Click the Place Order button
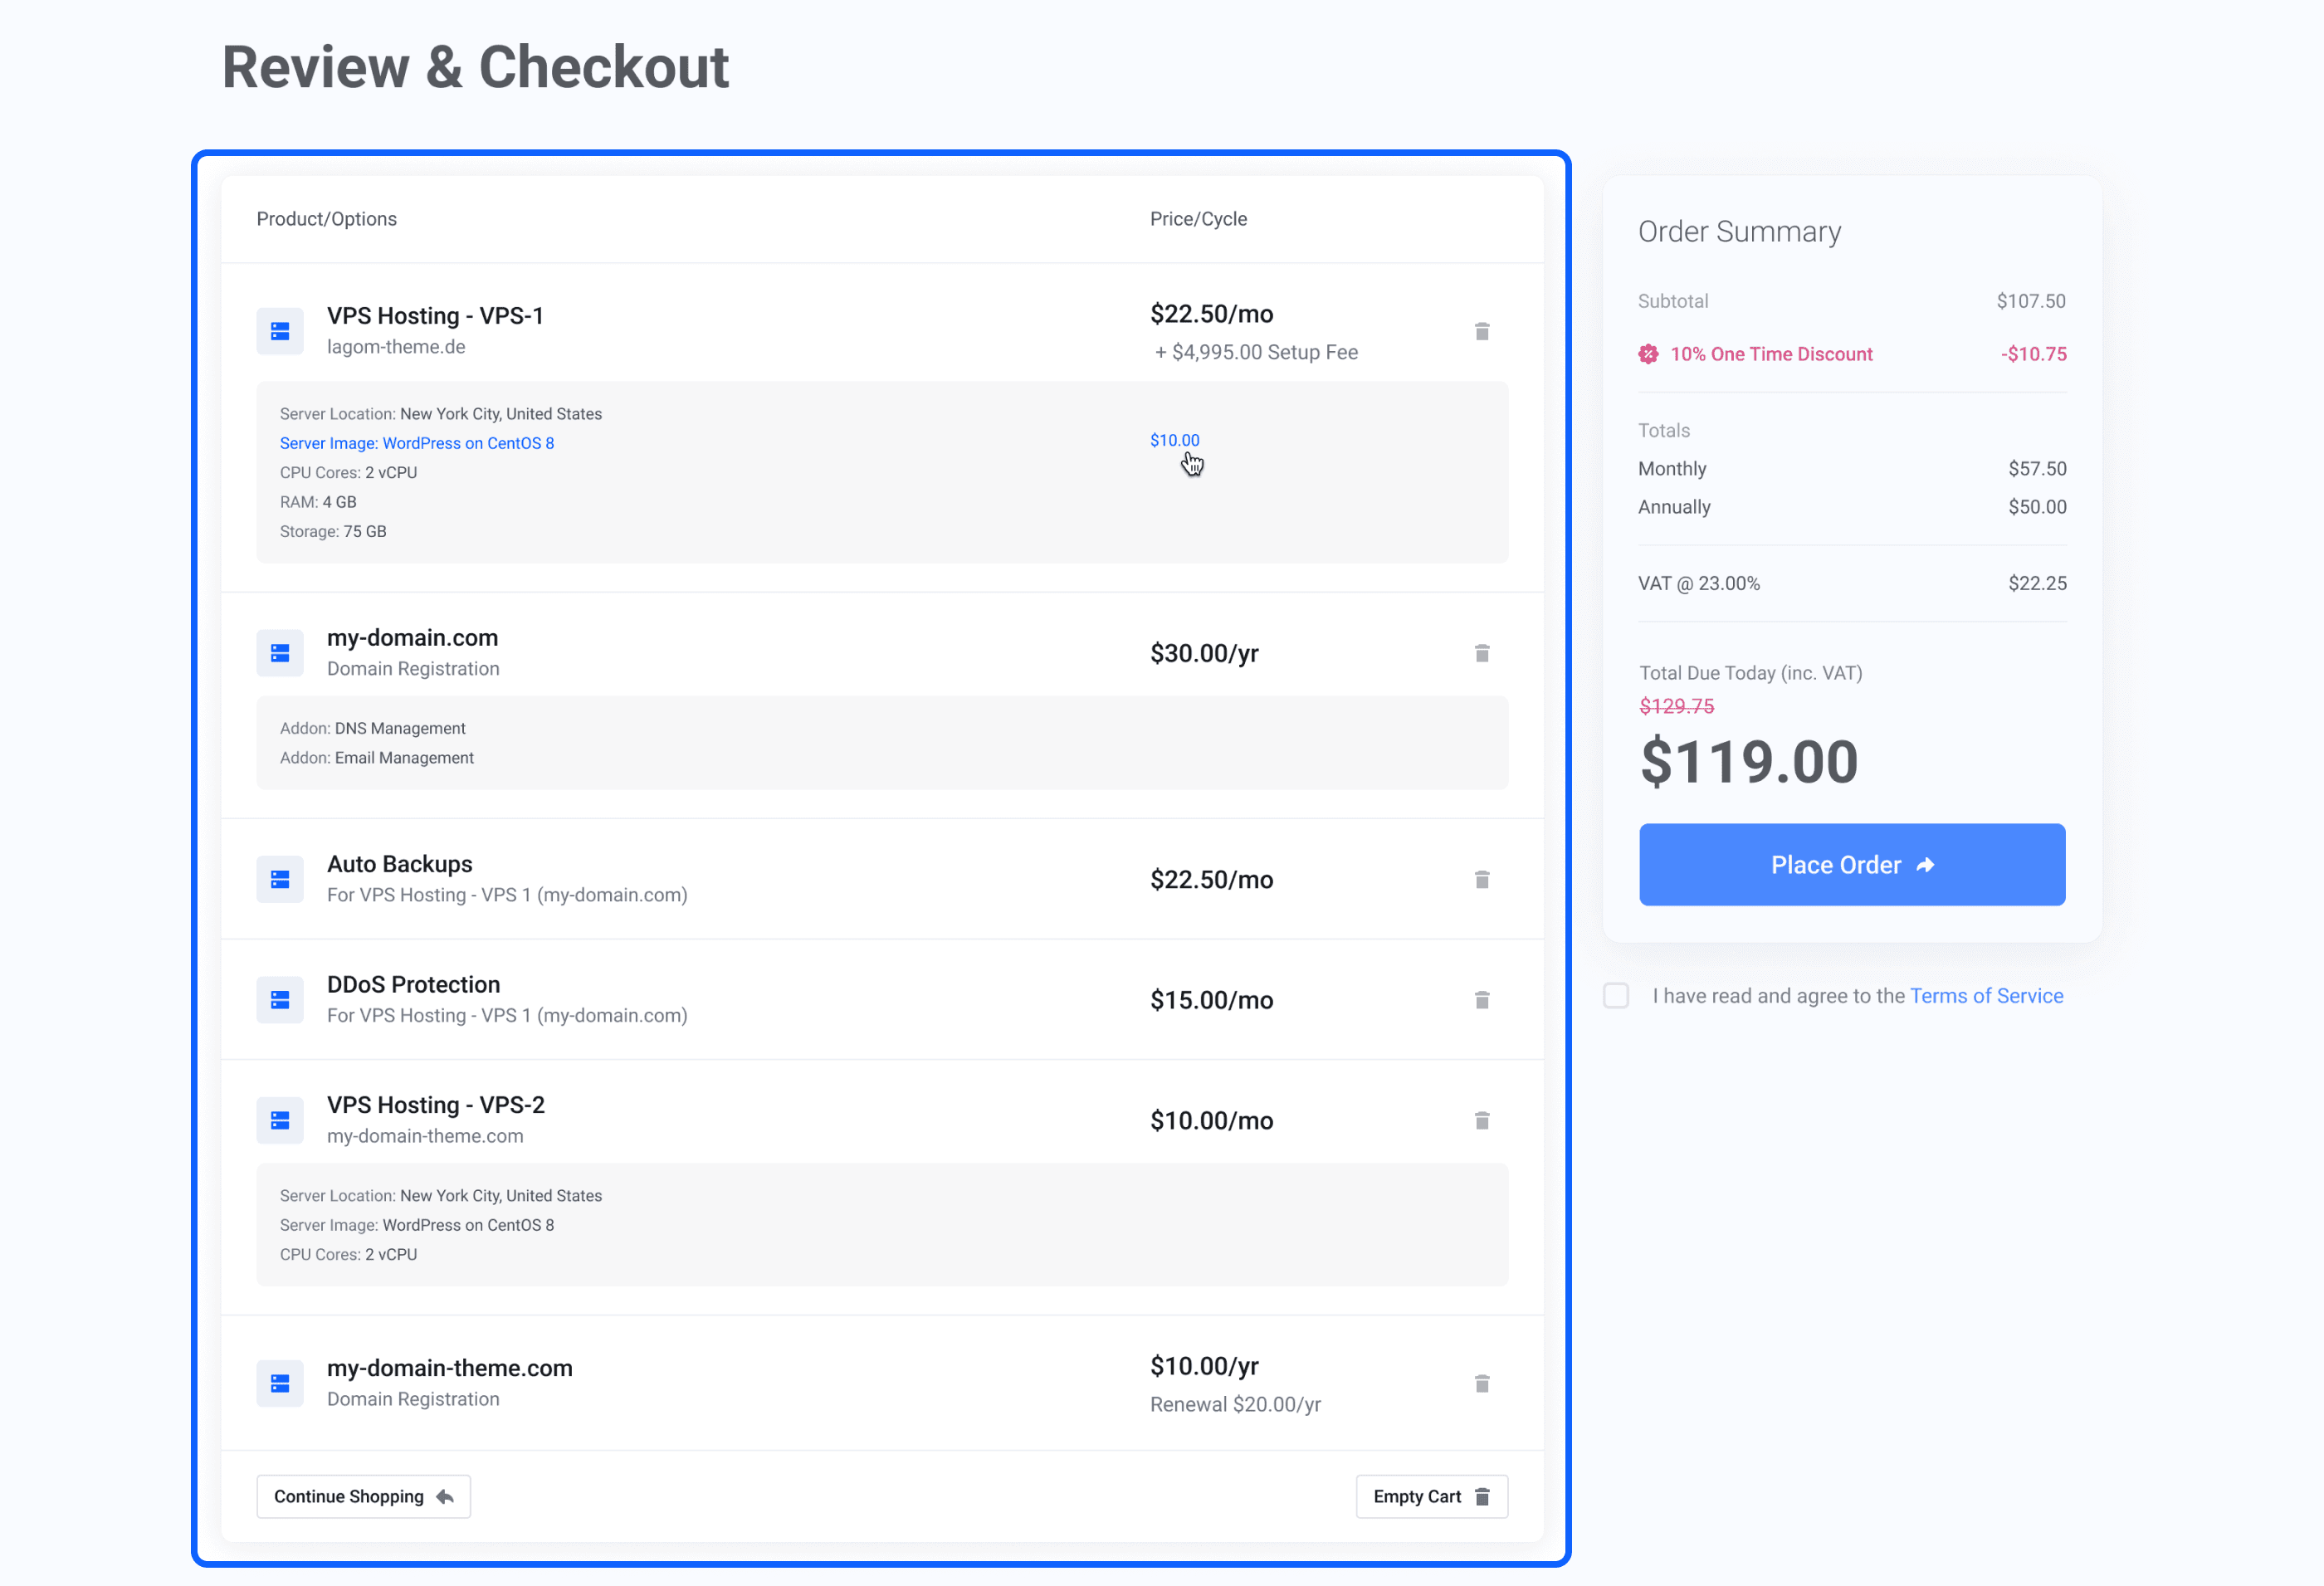This screenshot has height=1586, width=2324. coord(1851,864)
